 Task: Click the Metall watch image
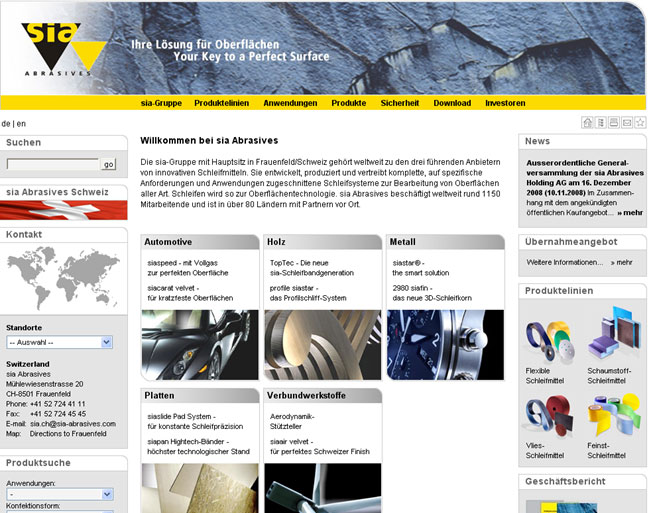(x=446, y=345)
